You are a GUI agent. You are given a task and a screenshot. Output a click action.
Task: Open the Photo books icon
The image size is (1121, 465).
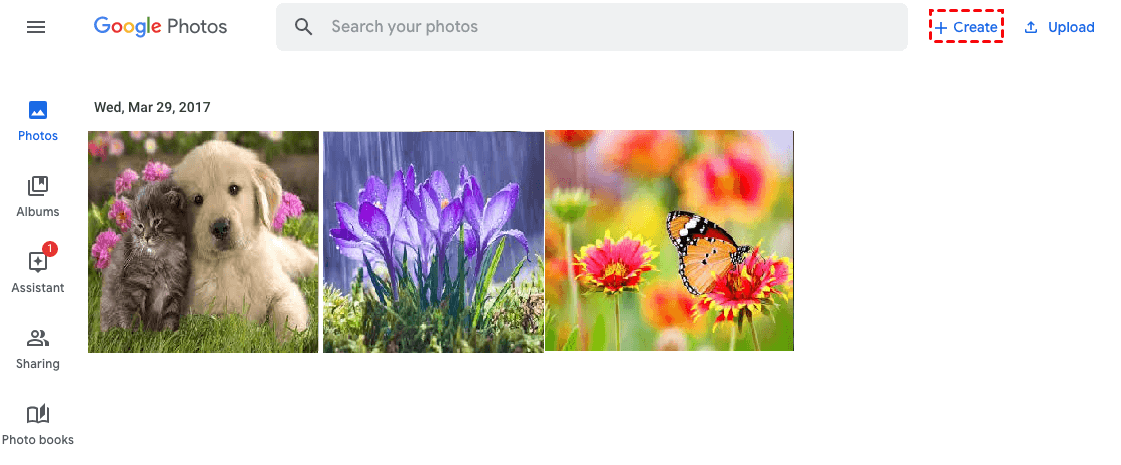click(38, 414)
